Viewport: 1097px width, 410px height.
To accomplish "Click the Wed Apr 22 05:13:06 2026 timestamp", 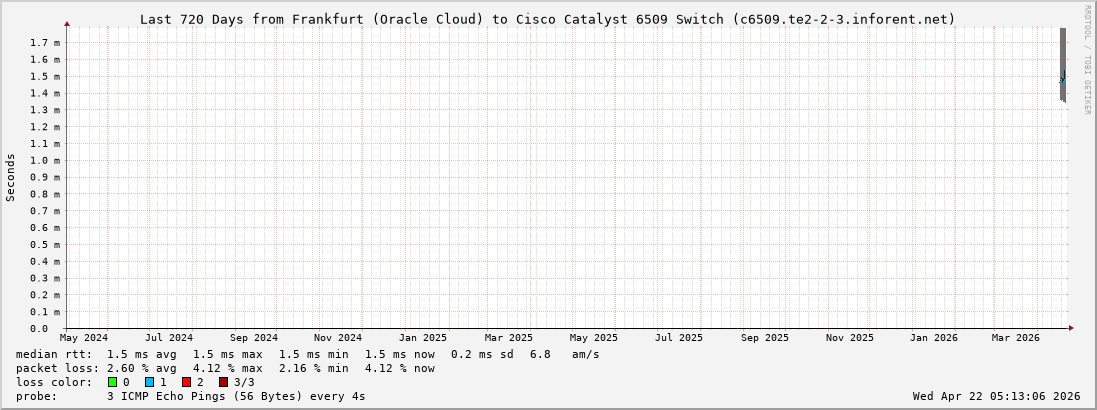I will point(996,396).
